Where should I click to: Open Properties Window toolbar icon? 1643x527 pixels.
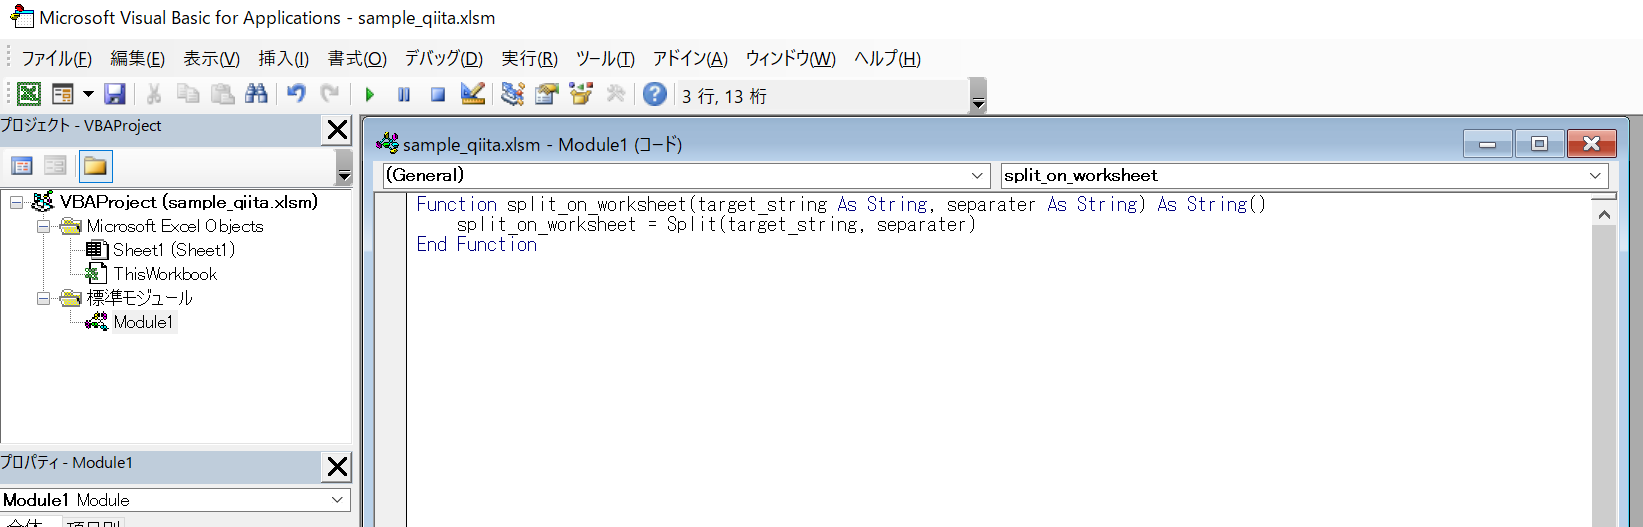pos(547,94)
